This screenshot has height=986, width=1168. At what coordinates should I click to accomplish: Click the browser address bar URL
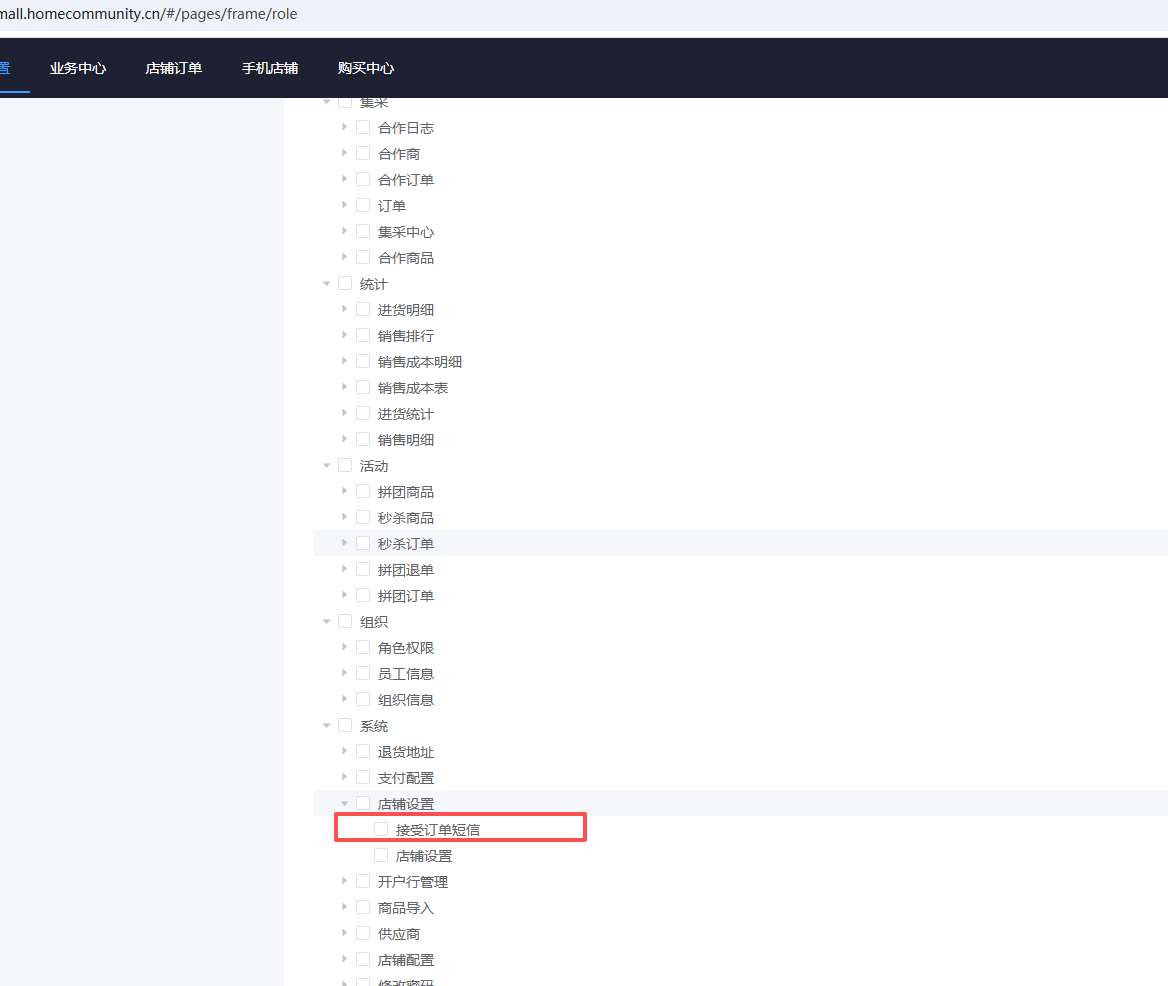click(150, 15)
